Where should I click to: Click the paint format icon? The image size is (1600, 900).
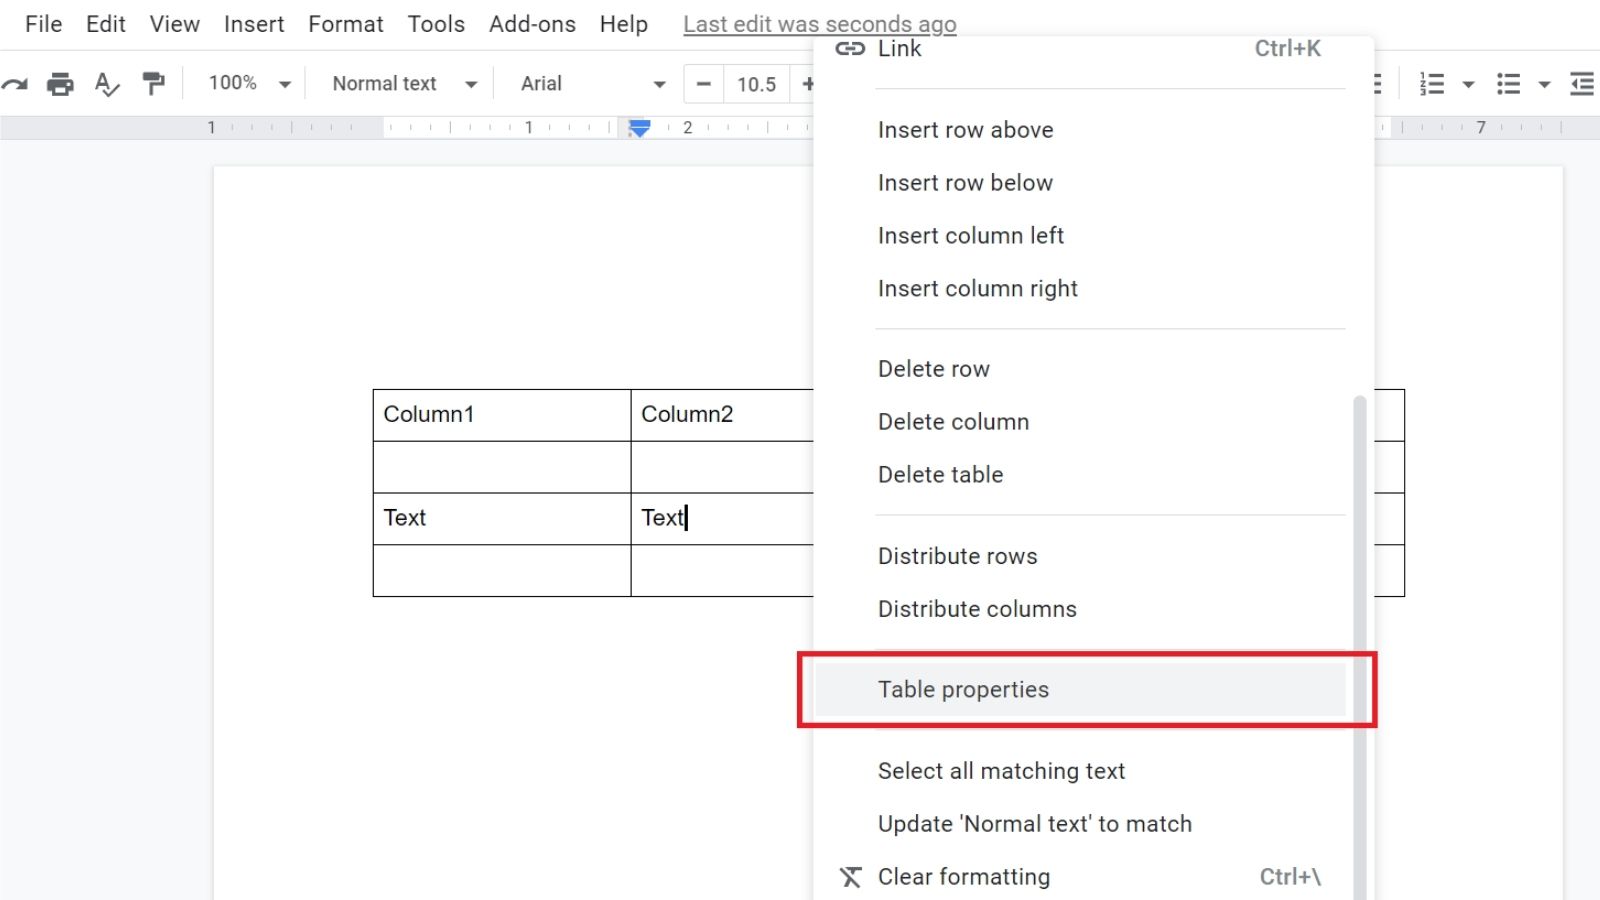coord(153,84)
